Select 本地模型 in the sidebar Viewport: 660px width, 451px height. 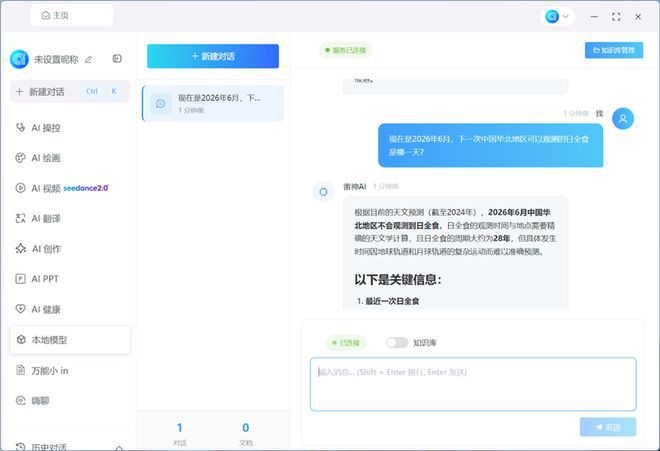[70, 340]
